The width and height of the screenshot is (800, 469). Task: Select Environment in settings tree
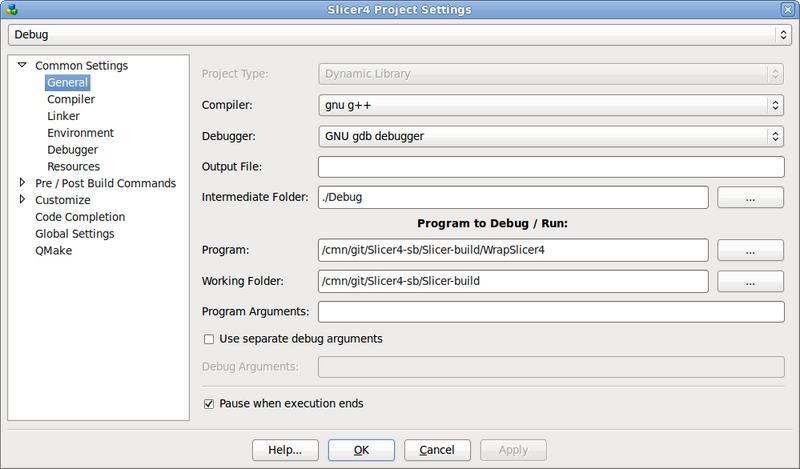80,133
